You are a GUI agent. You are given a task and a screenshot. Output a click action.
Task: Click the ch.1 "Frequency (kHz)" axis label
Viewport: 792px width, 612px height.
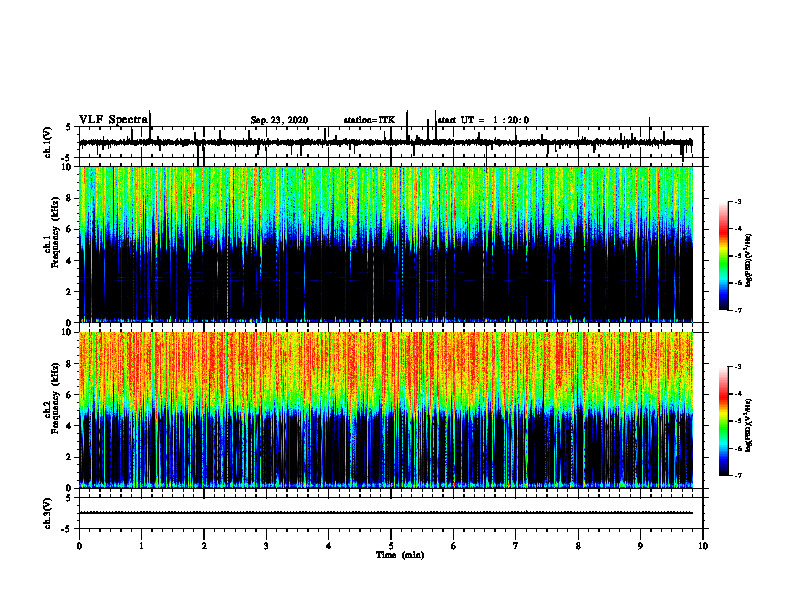click(x=55, y=233)
